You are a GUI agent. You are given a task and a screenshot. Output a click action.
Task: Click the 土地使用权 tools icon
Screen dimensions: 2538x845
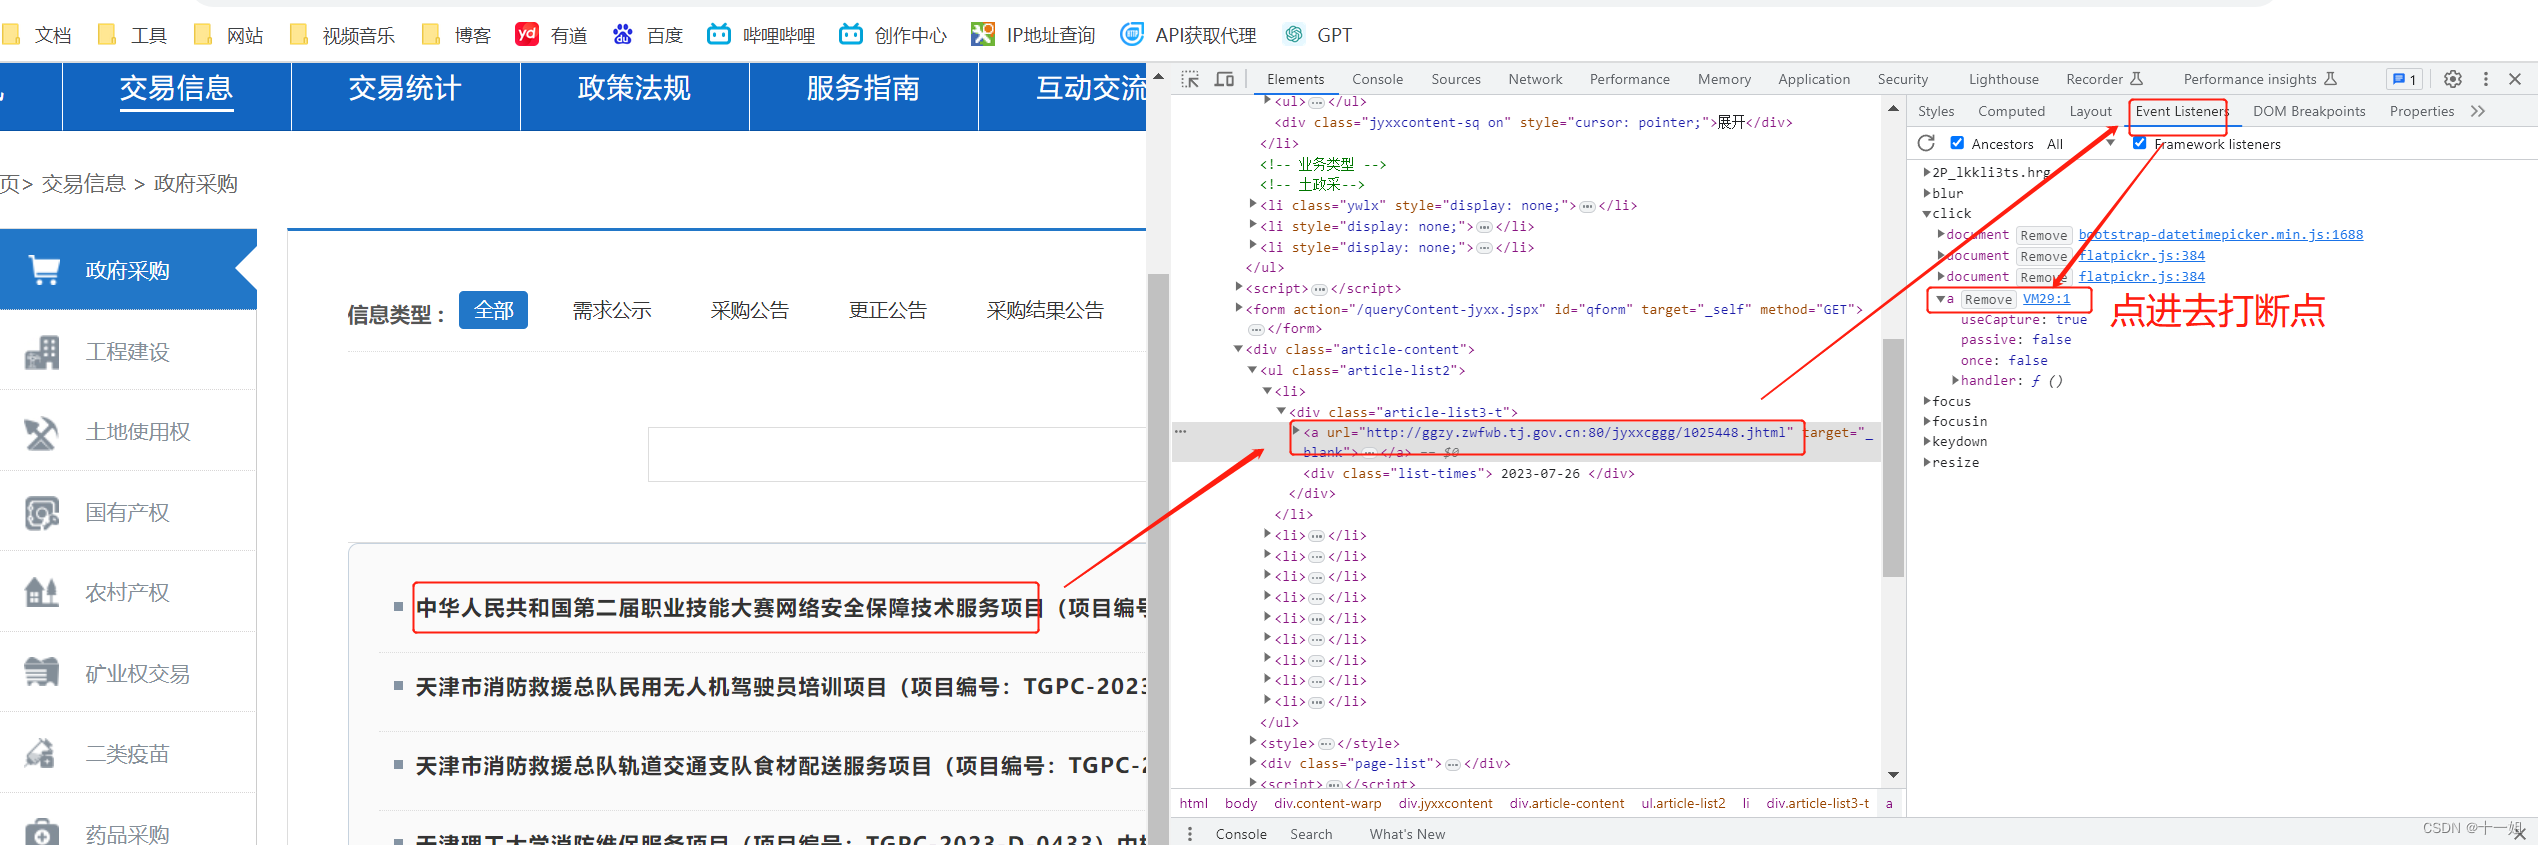point(42,432)
